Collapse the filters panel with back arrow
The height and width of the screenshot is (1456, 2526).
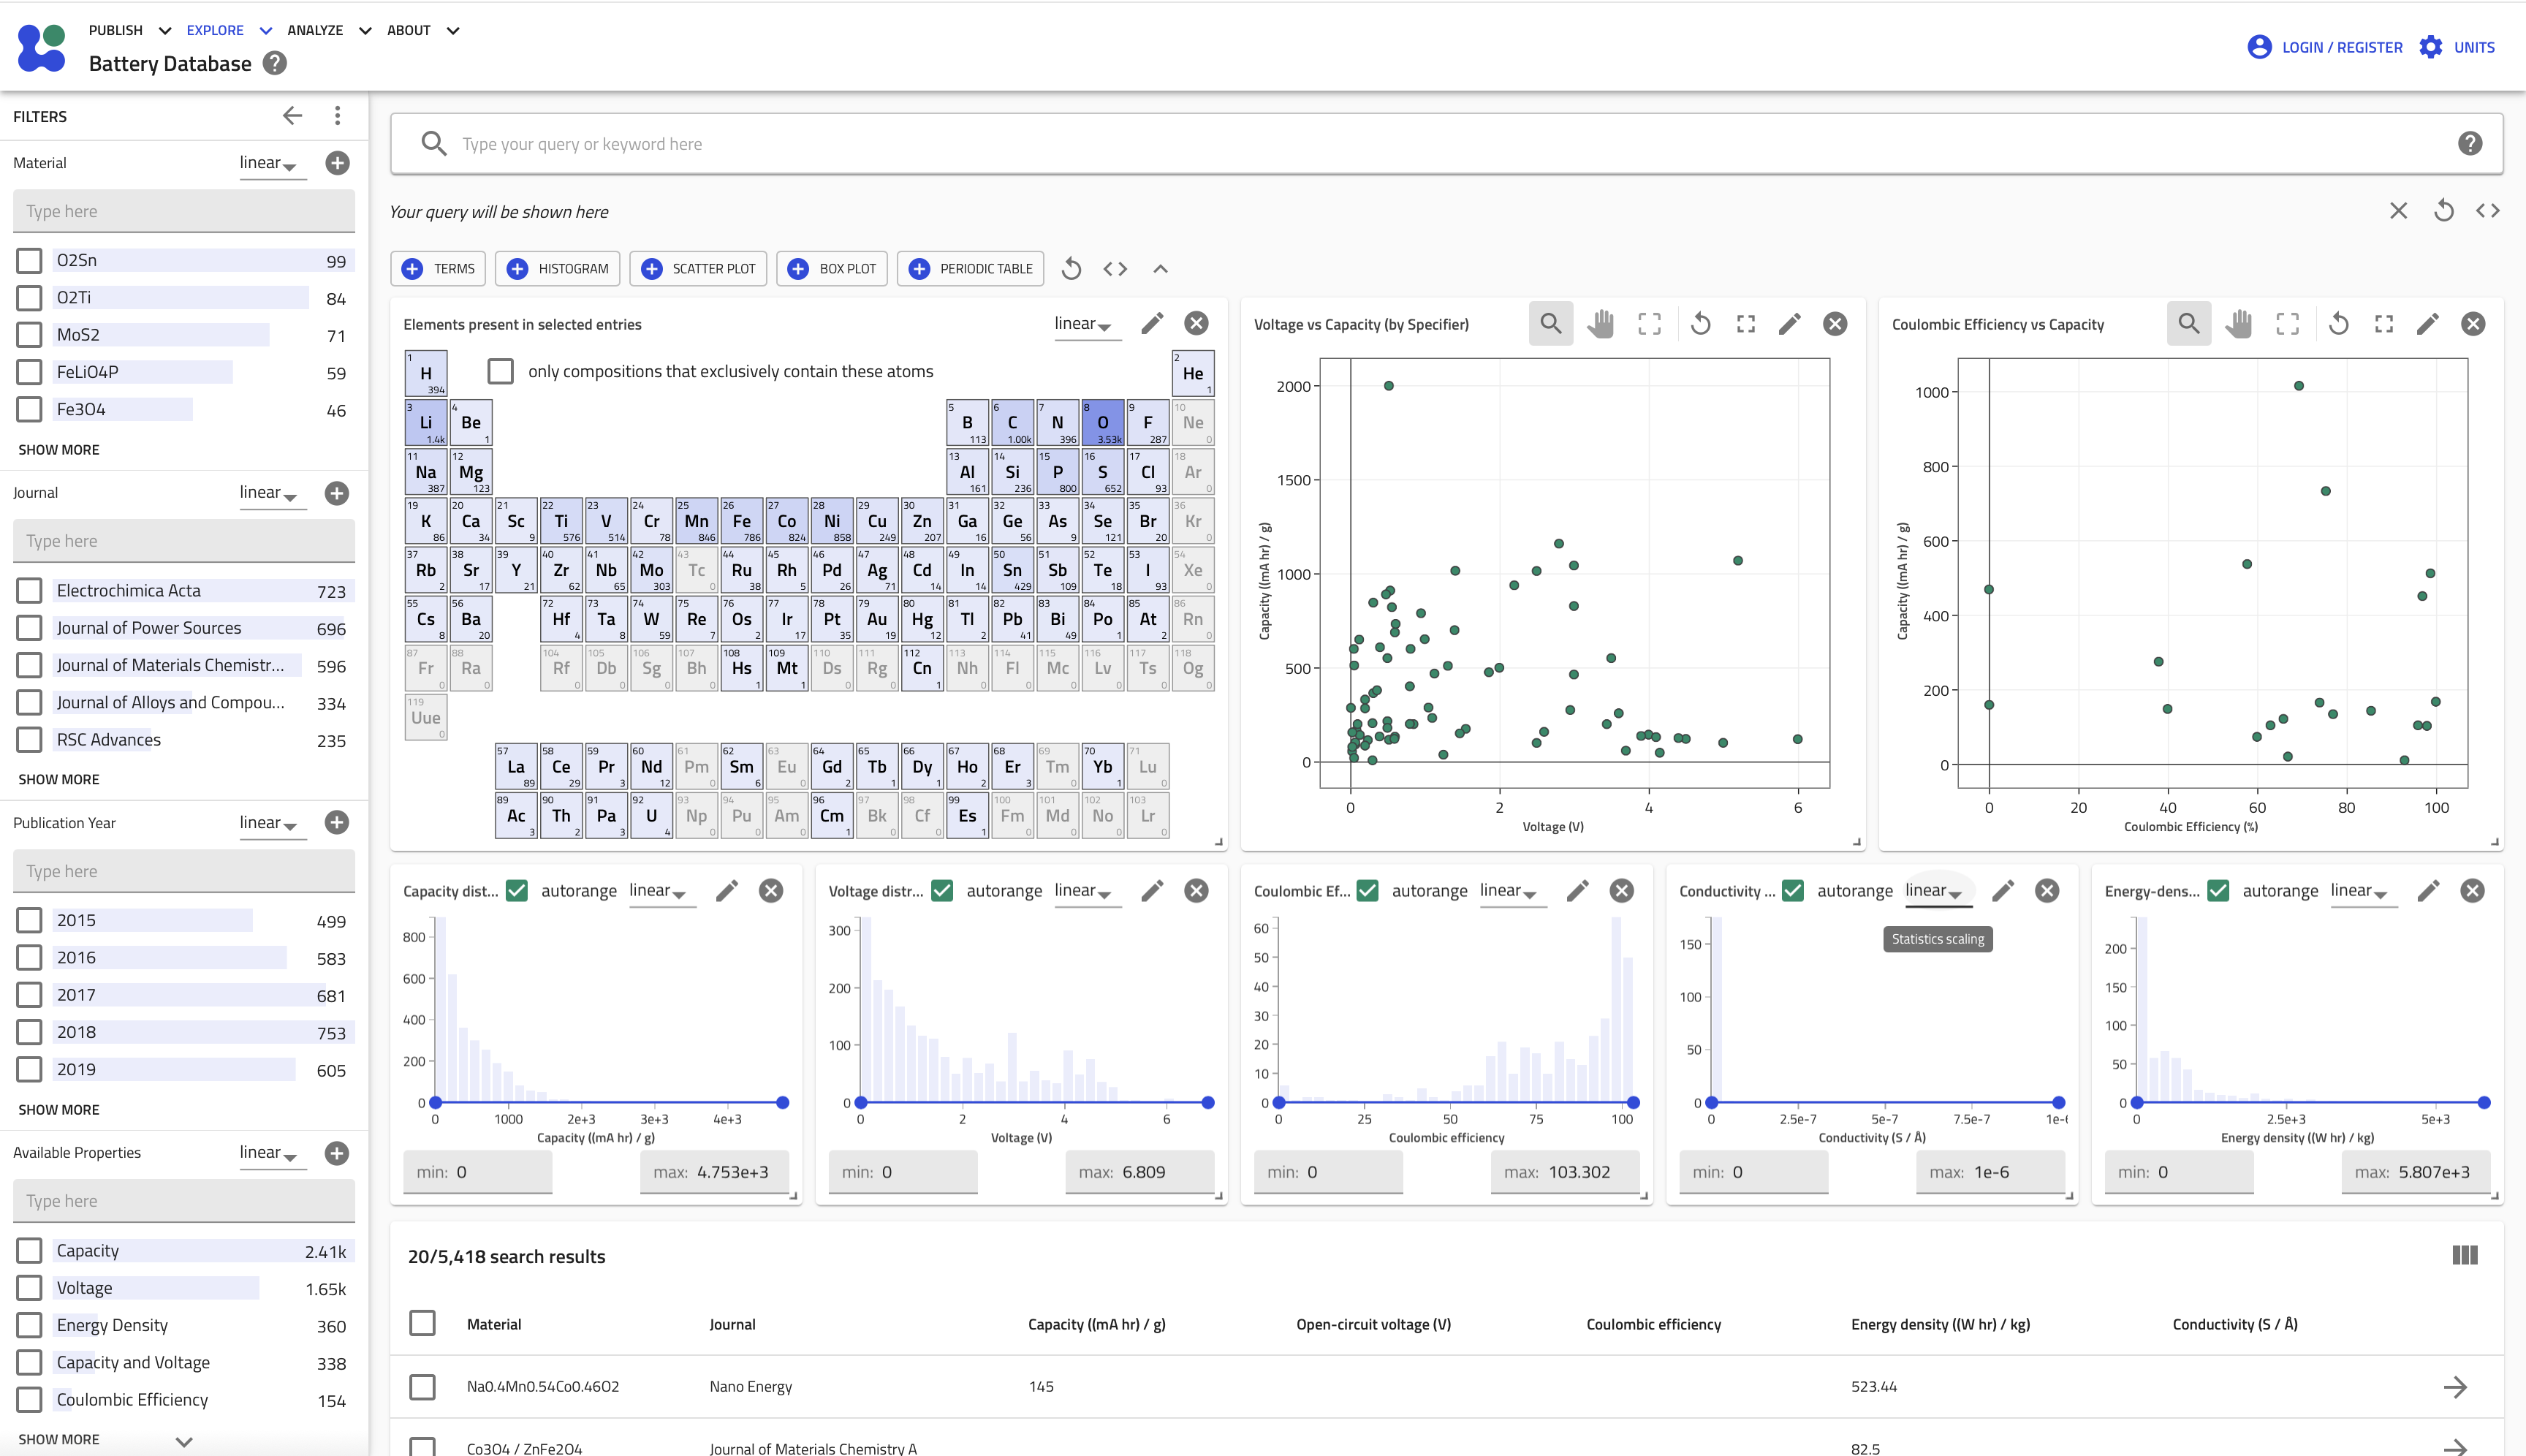(292, 116)
